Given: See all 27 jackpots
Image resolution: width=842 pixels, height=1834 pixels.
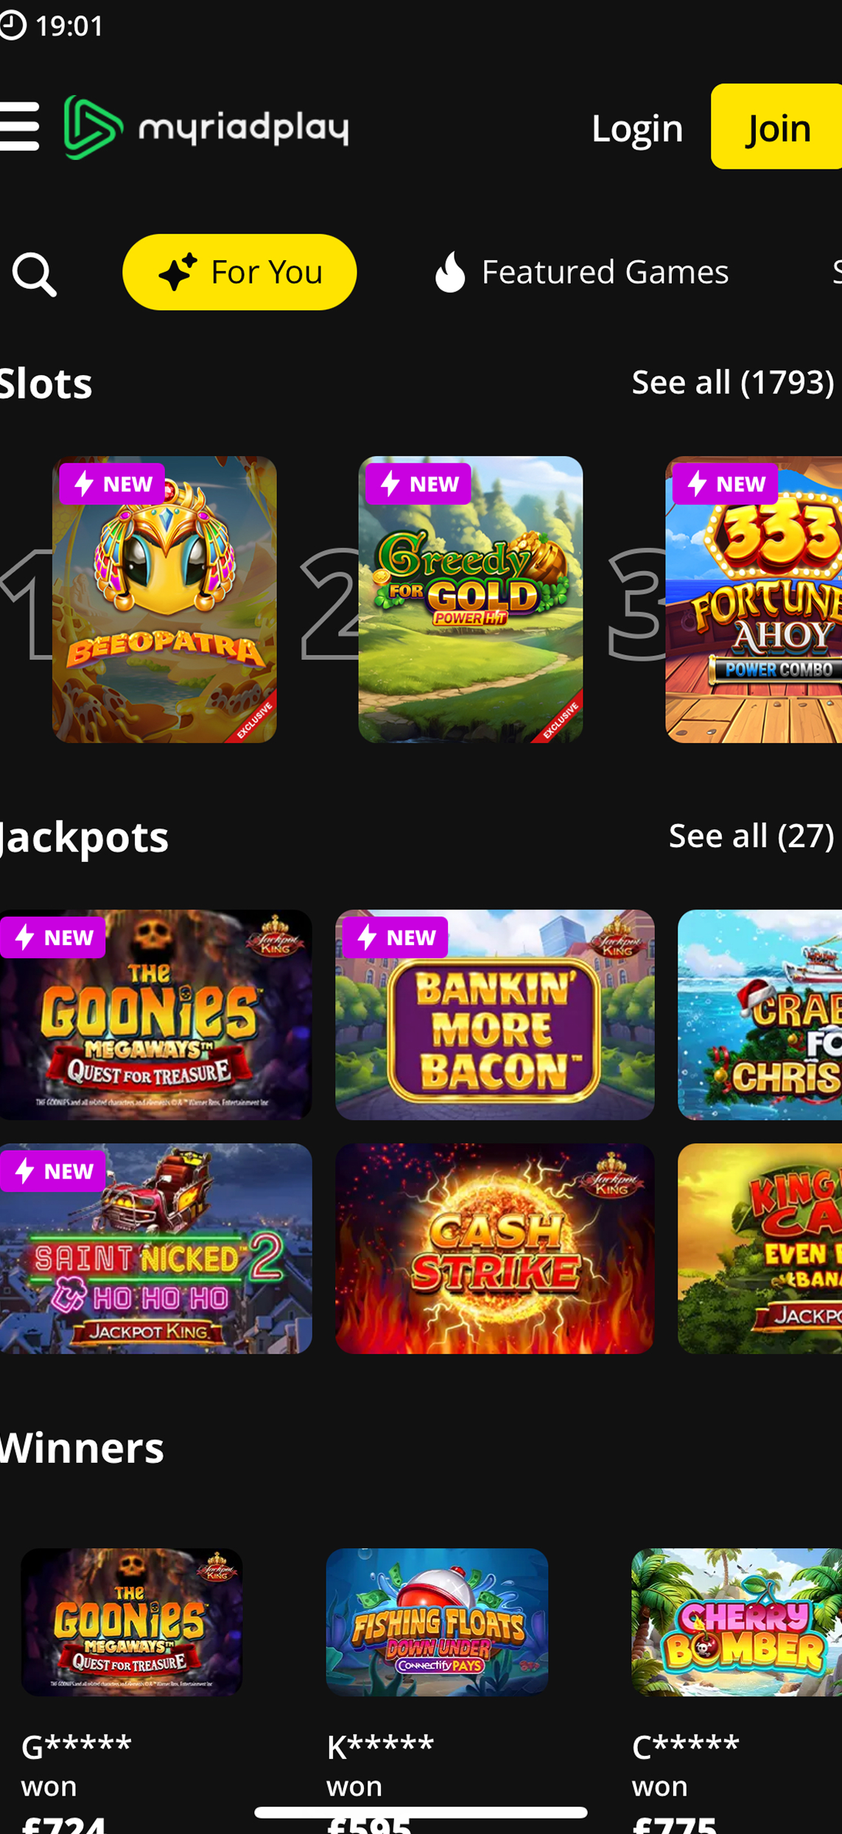Looking at the screenshot, I should click(x=751, y=836).
